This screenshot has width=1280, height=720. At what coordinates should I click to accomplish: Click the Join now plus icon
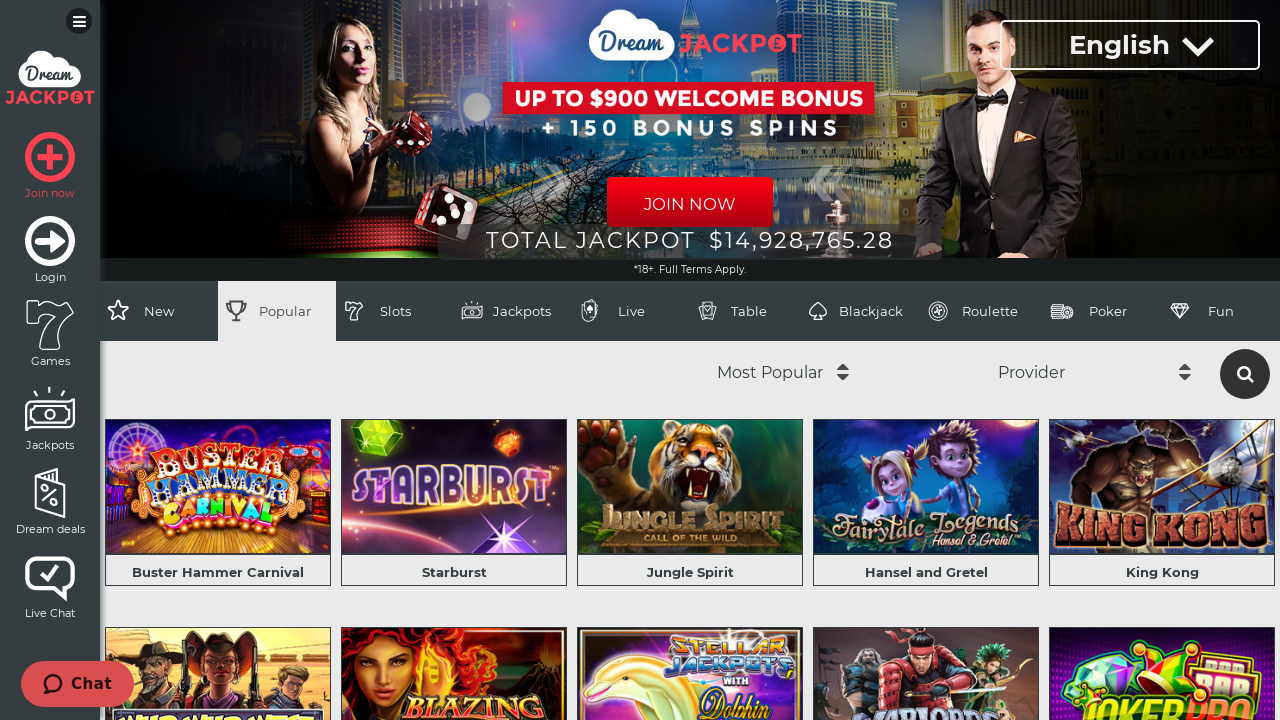[x=50, y=157]
